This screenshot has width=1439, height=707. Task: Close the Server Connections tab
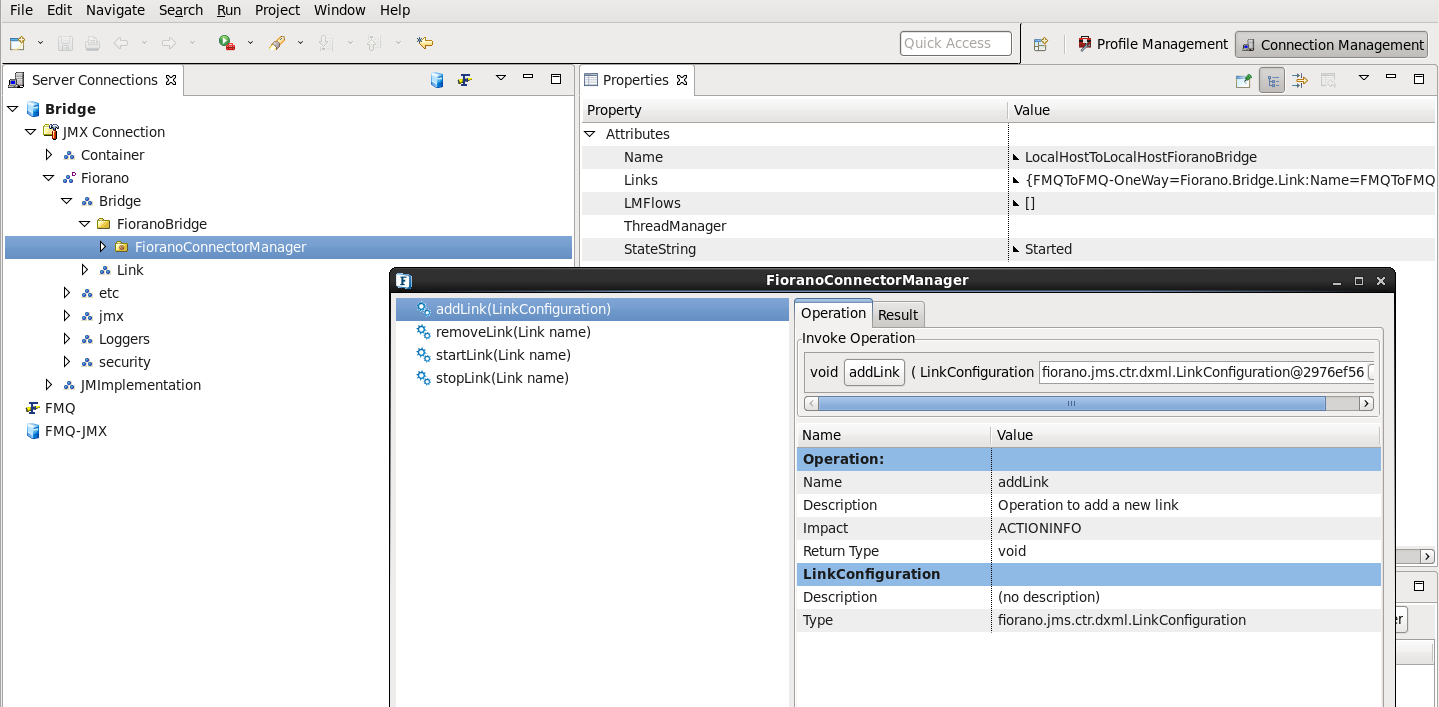pyautogui.click(x=171, y=80)
